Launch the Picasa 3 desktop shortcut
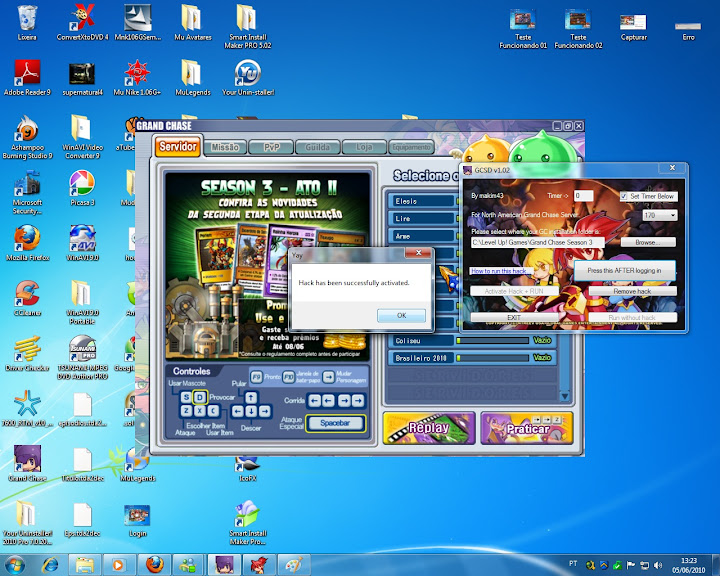 (82, 188)
